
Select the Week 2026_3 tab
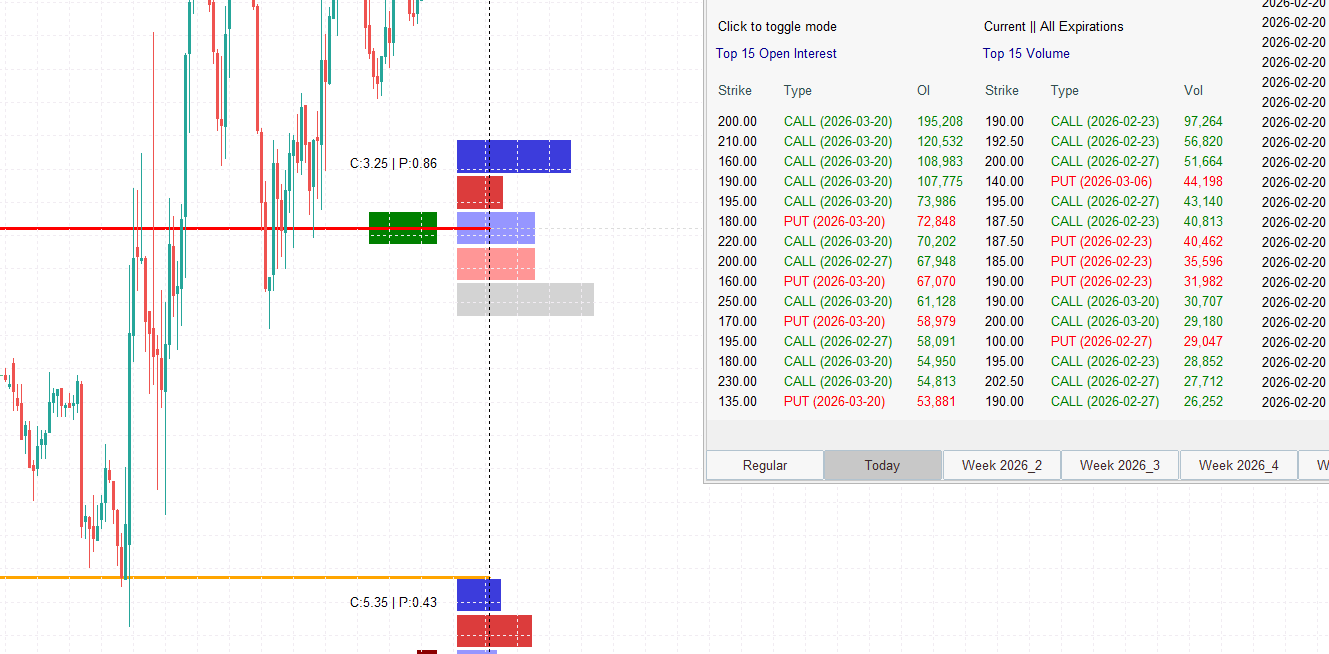point(1119,465)
